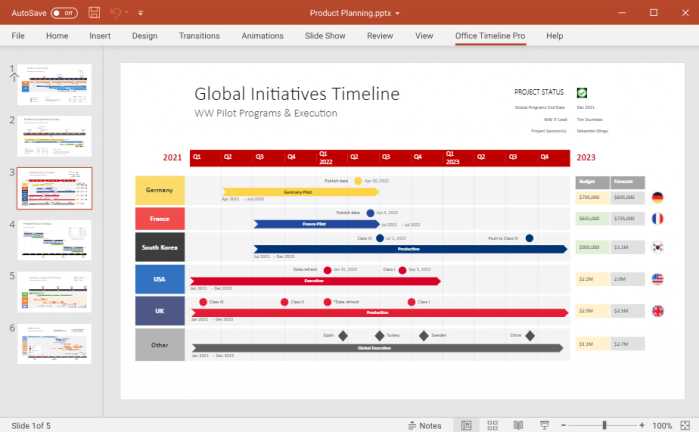The image size is (699, 432).
Task: Click the Notes button
Action: [424, 425]
